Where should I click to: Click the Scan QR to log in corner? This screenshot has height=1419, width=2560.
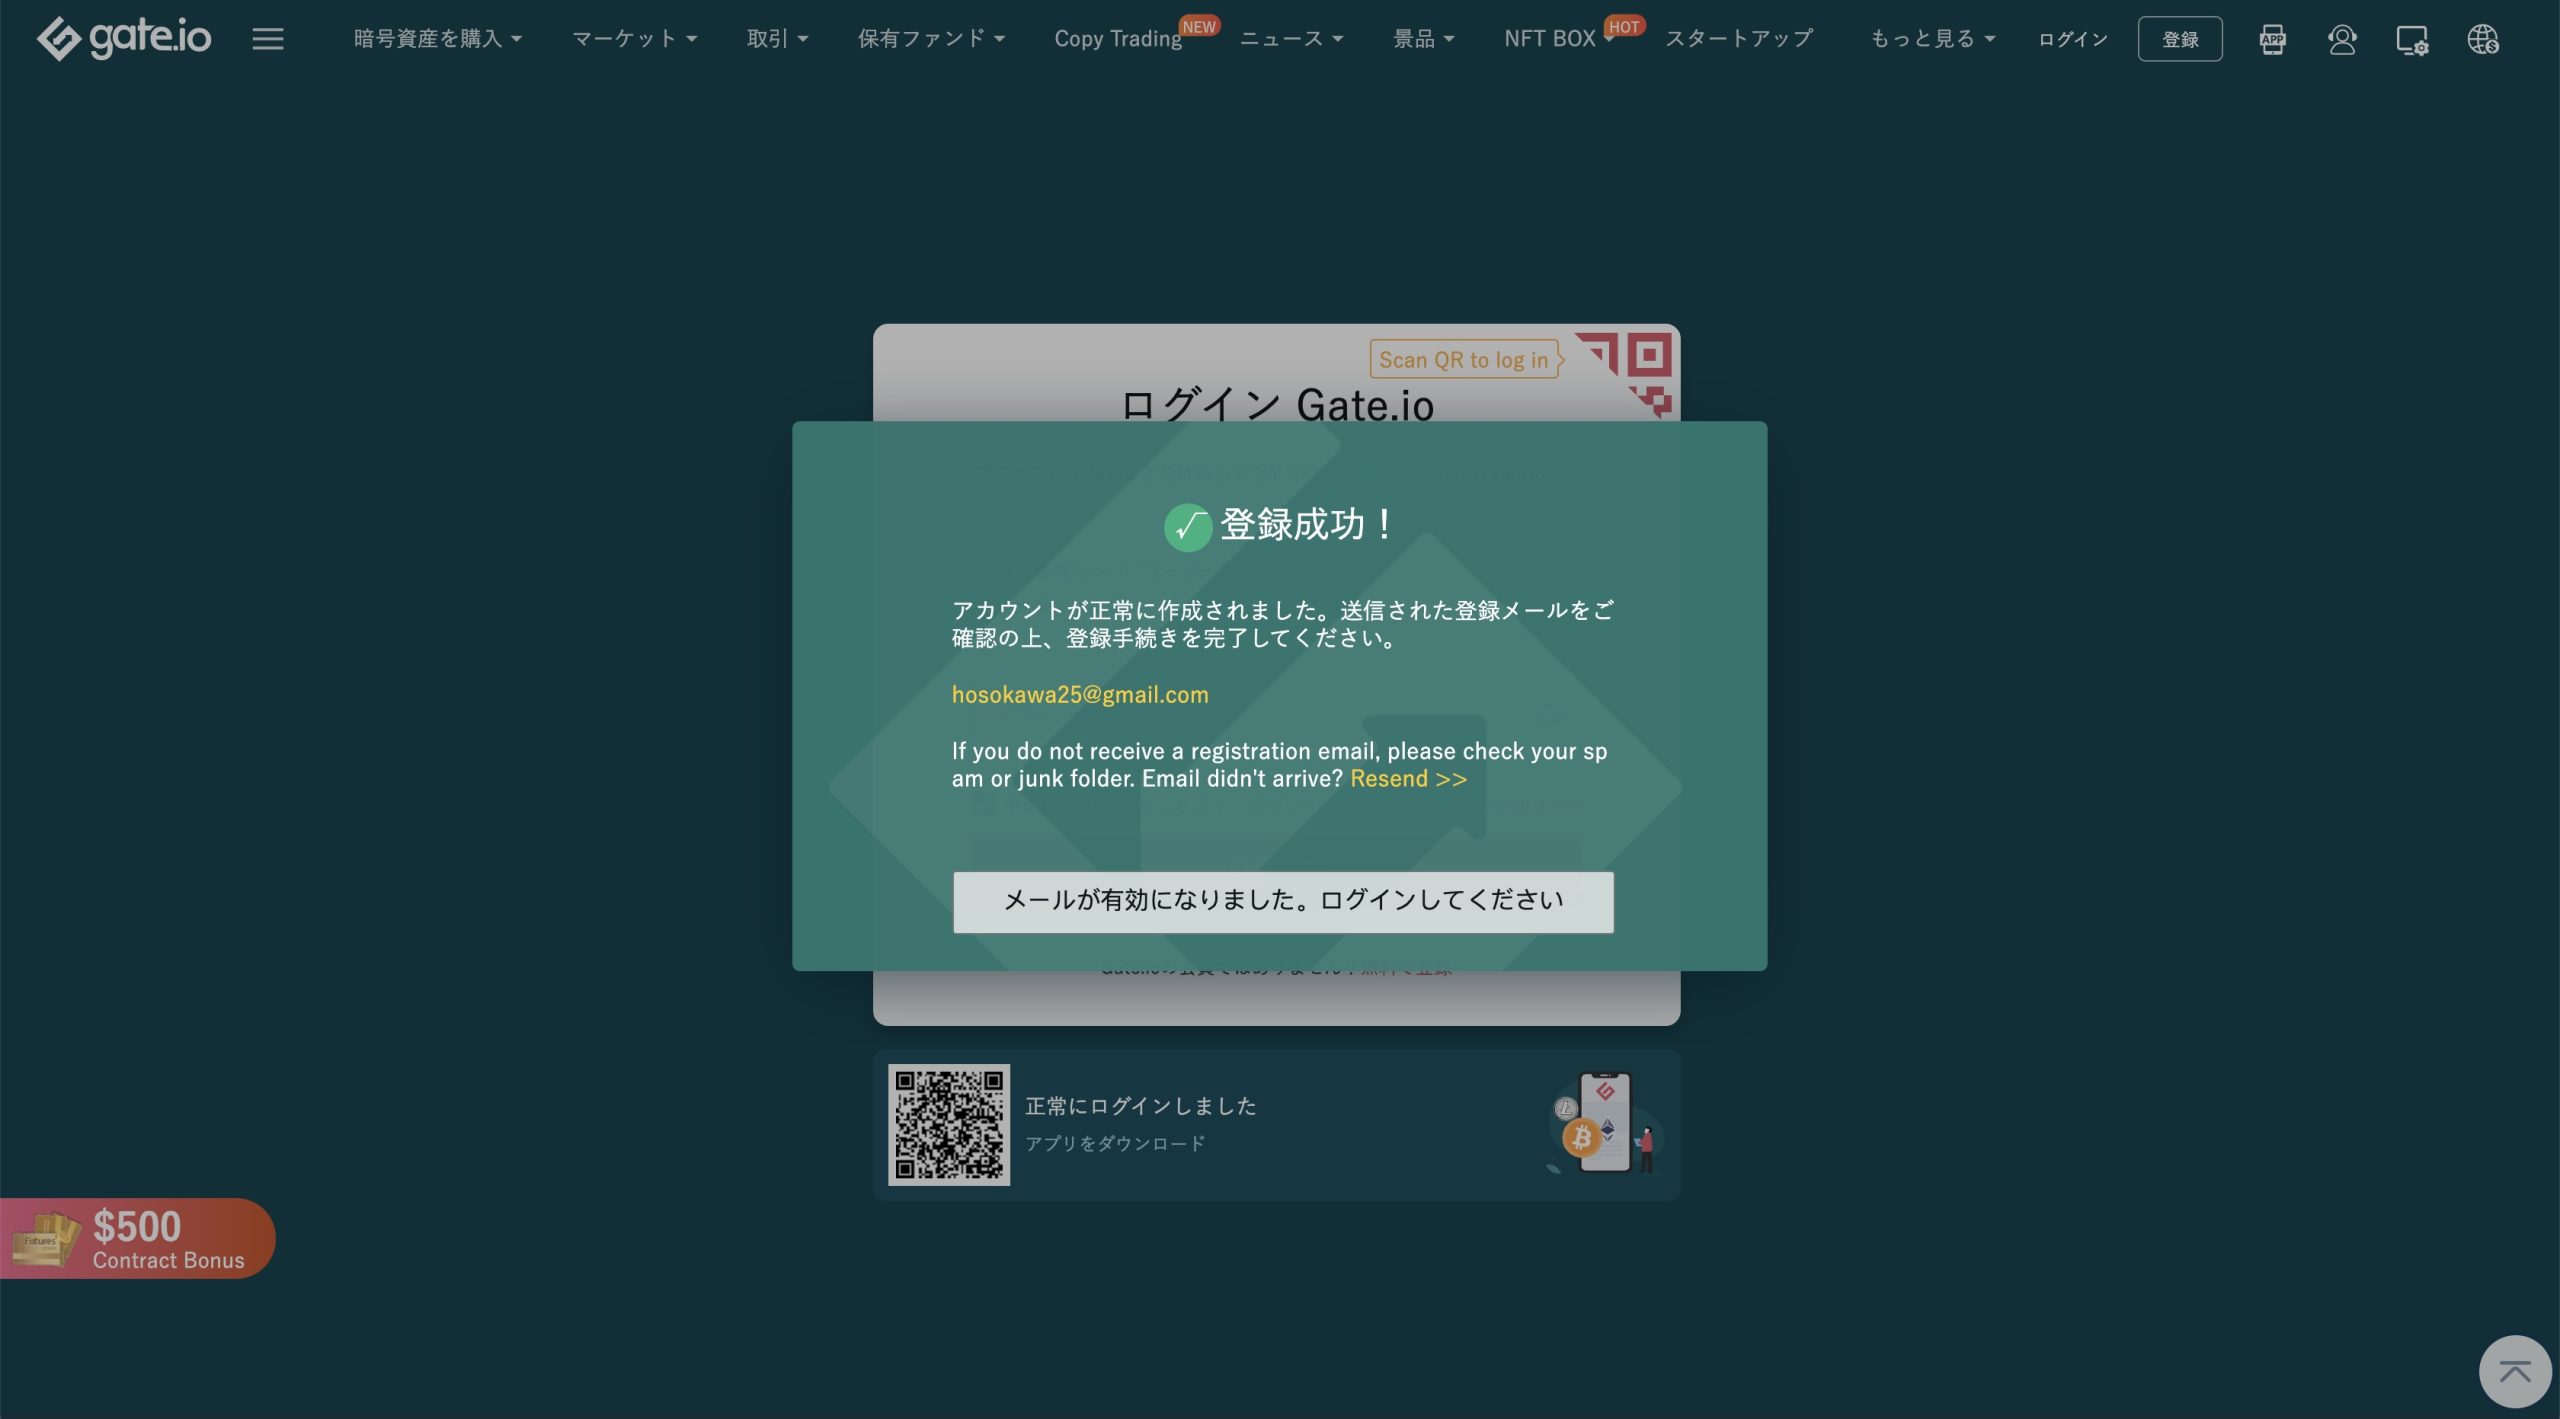point(1463,359)
